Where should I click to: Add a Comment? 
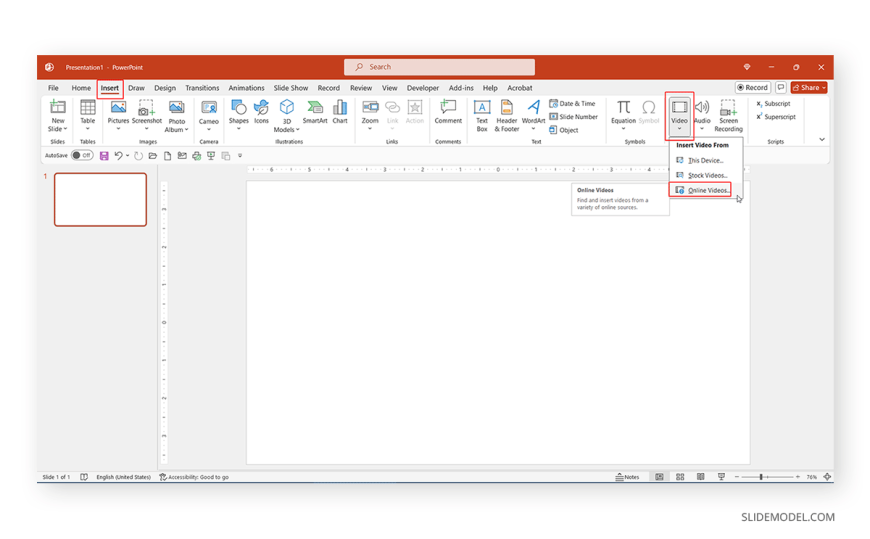coord(448,112)
